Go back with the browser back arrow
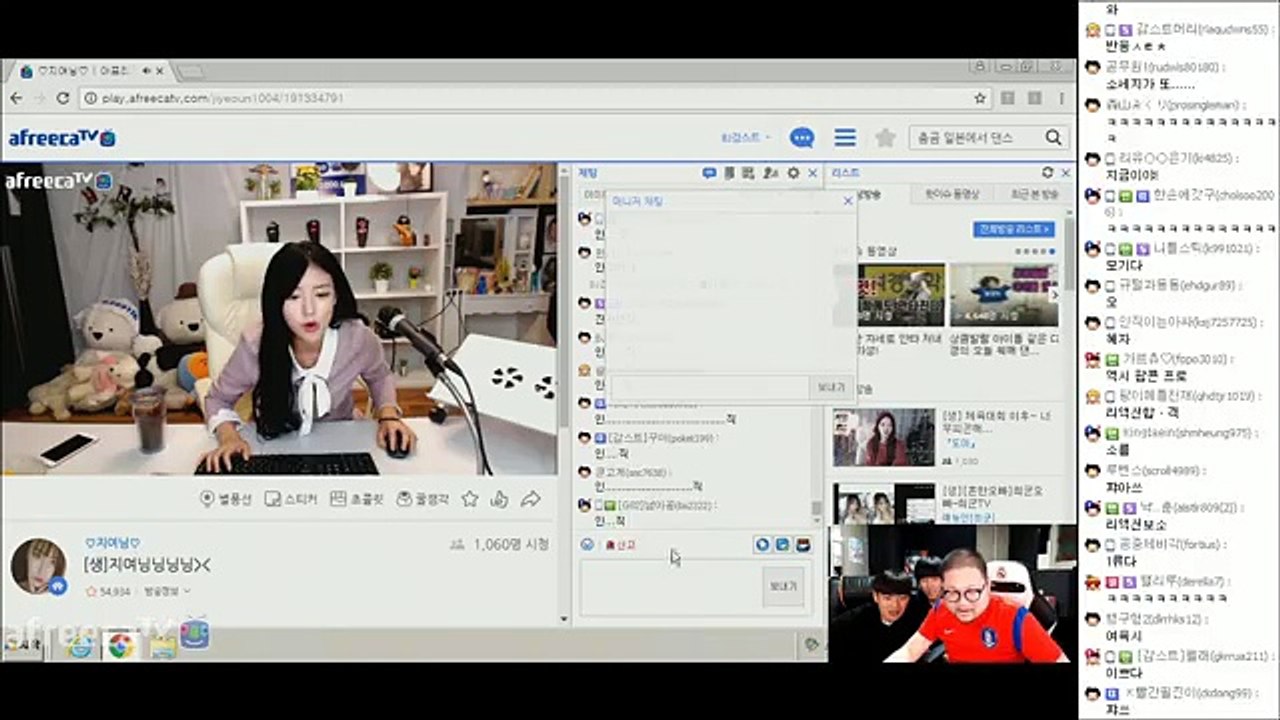1280x720 pixels. (16, 98)
